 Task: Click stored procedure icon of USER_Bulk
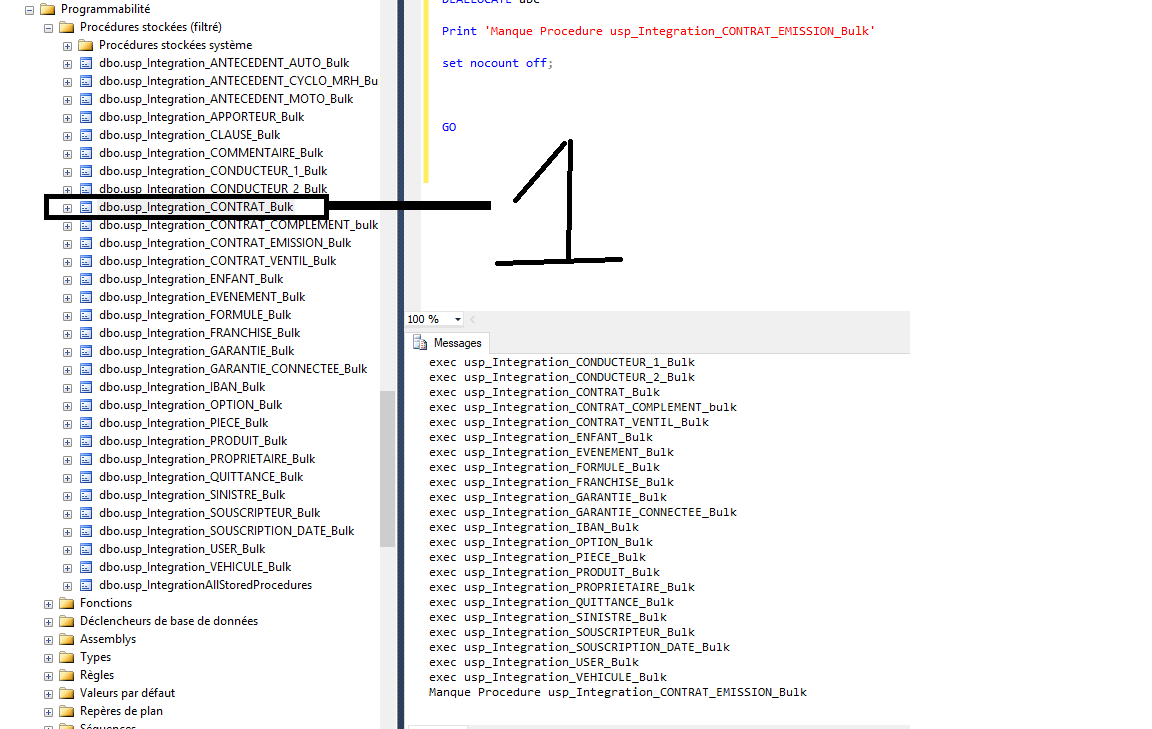coord(86,549)
